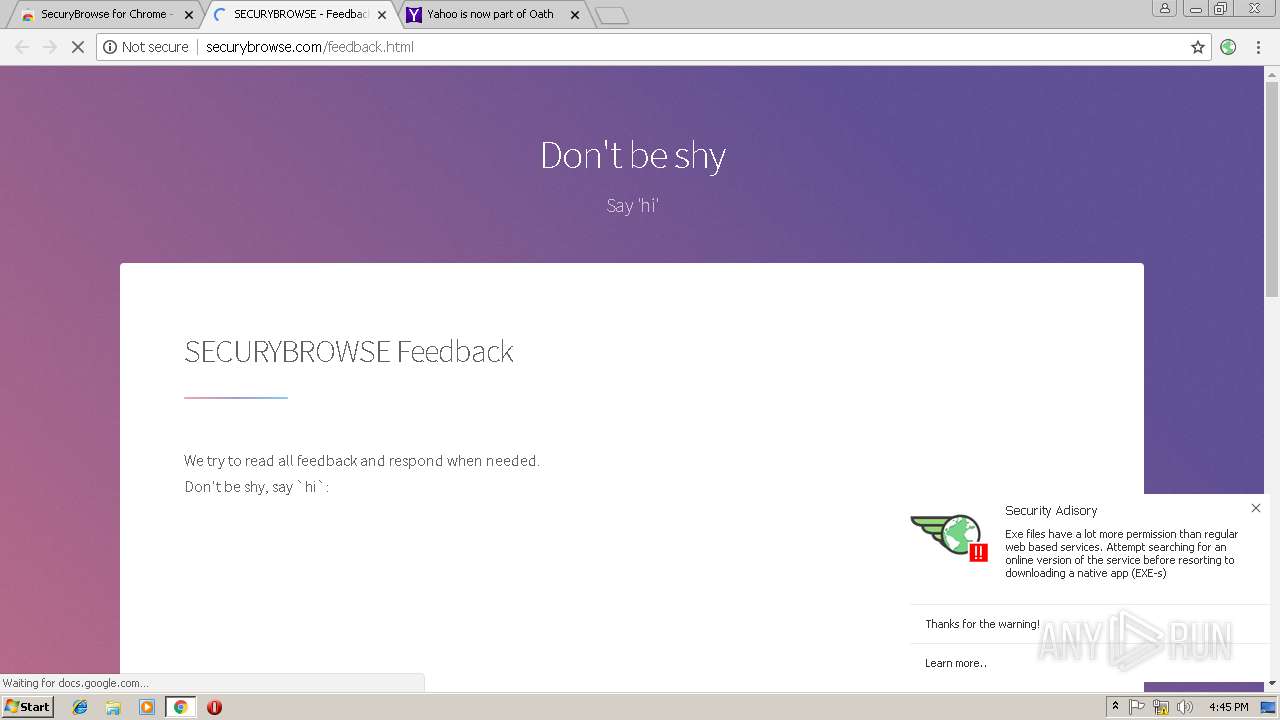Image resolution: width=1280 pixels, height=720 pixels.
Task: Go forward to the next page
Action: pos(50,47)
